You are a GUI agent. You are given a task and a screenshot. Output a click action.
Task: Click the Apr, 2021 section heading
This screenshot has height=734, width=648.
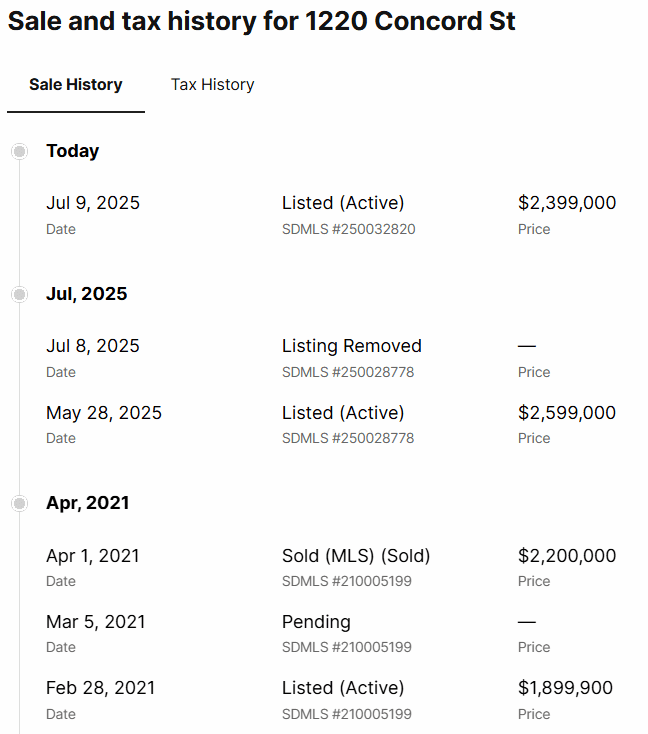[x=87, y=503]
